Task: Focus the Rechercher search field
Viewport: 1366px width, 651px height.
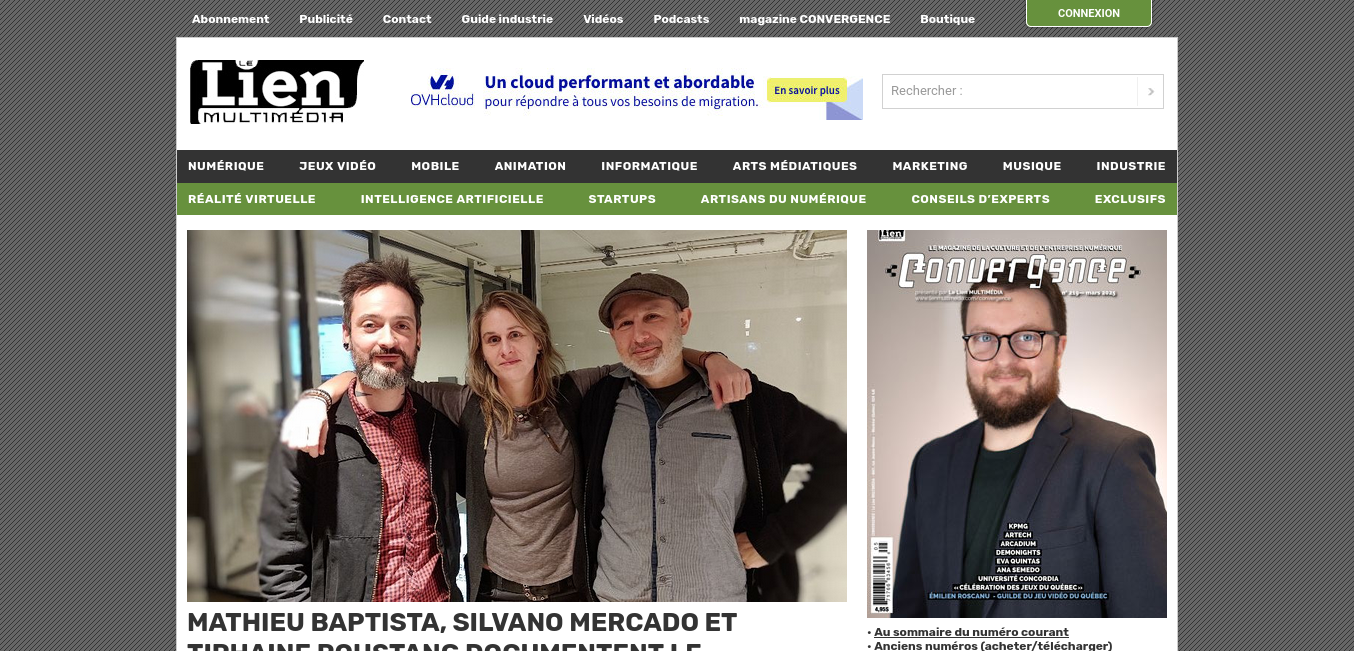Action: 1009,91
